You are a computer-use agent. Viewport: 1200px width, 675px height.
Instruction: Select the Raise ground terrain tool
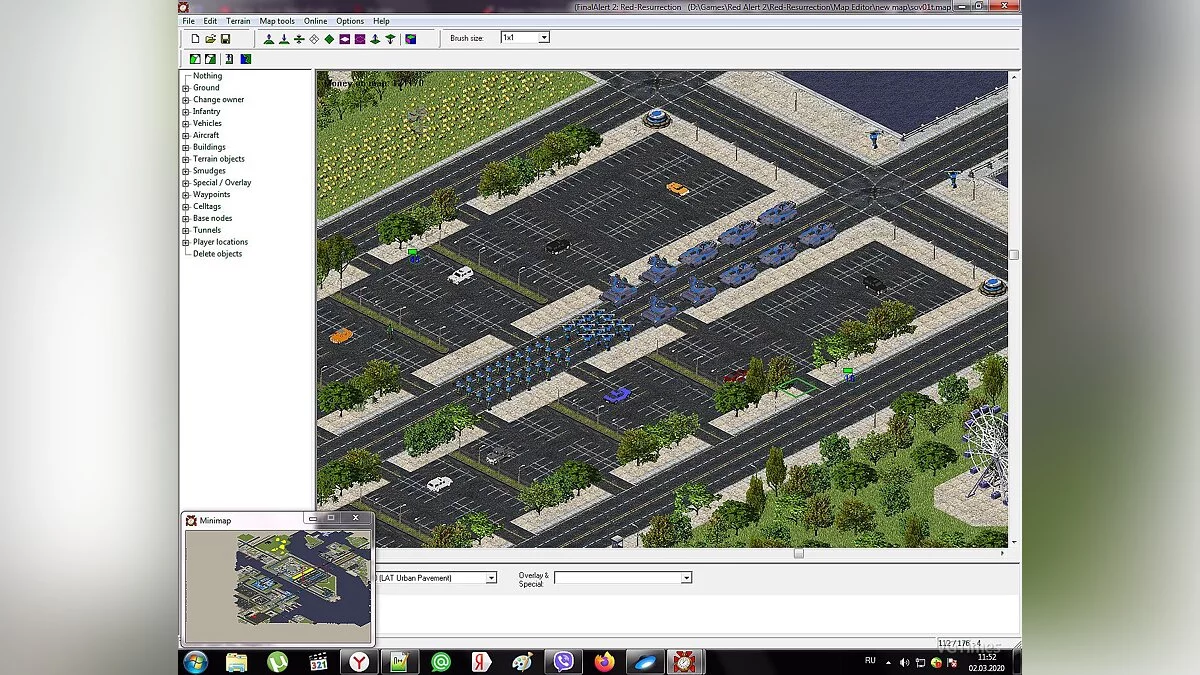pos(269,39)
